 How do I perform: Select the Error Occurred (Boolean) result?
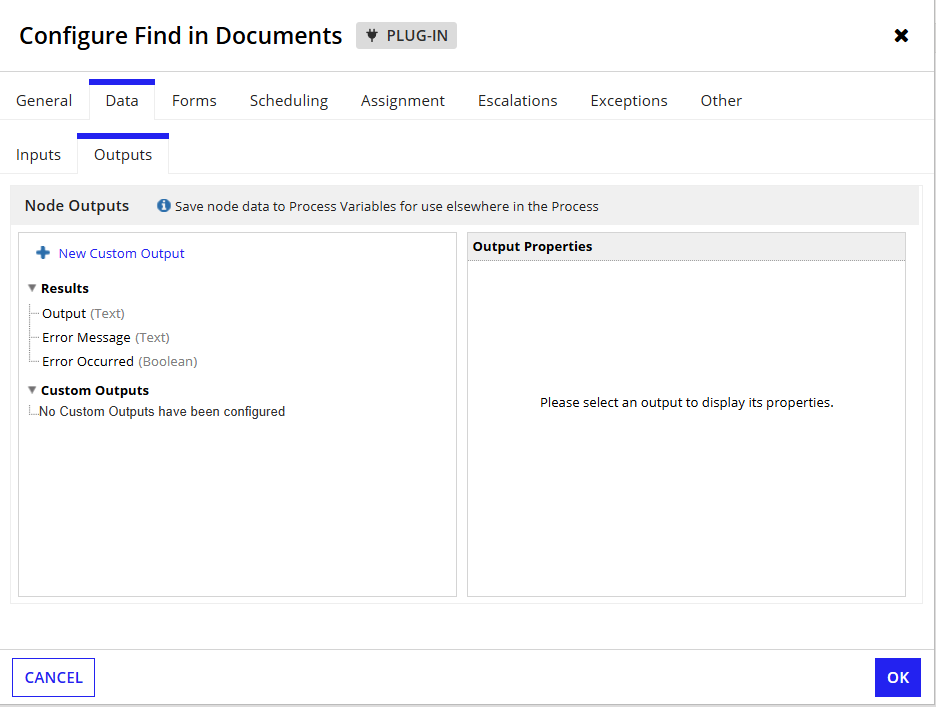tap(119, 361)
